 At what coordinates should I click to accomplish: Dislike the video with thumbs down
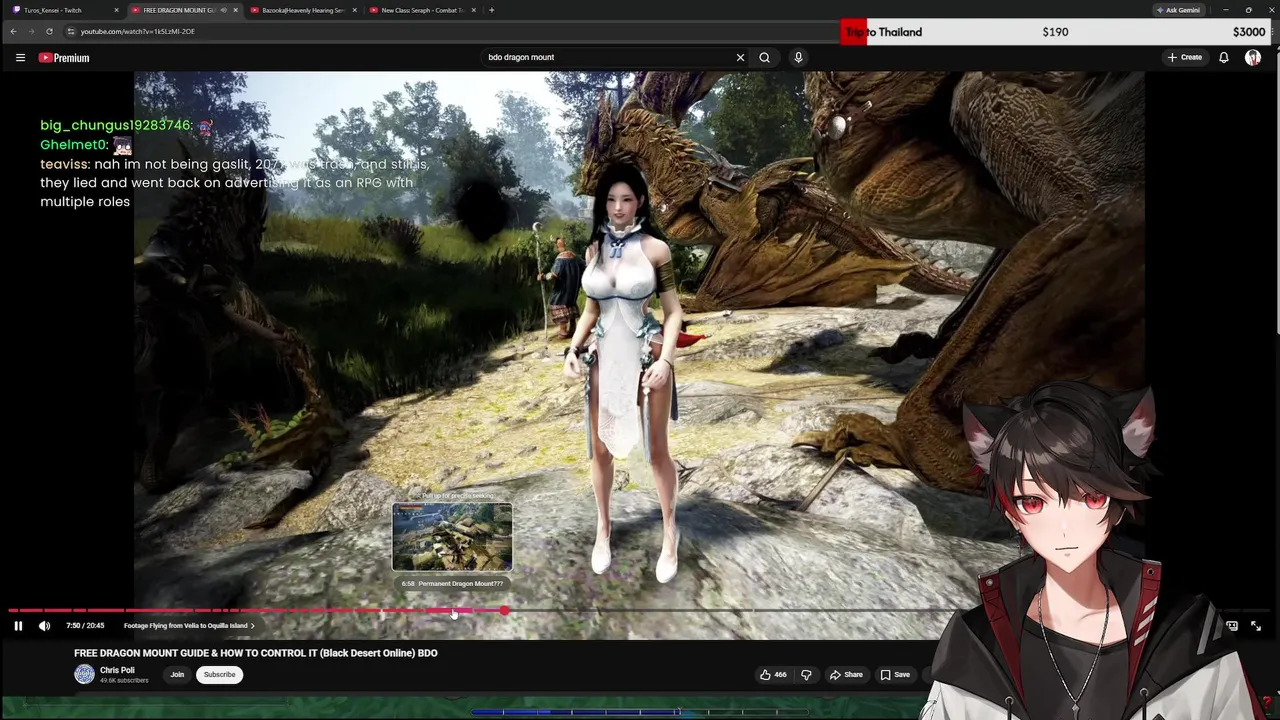click(806, 675)
